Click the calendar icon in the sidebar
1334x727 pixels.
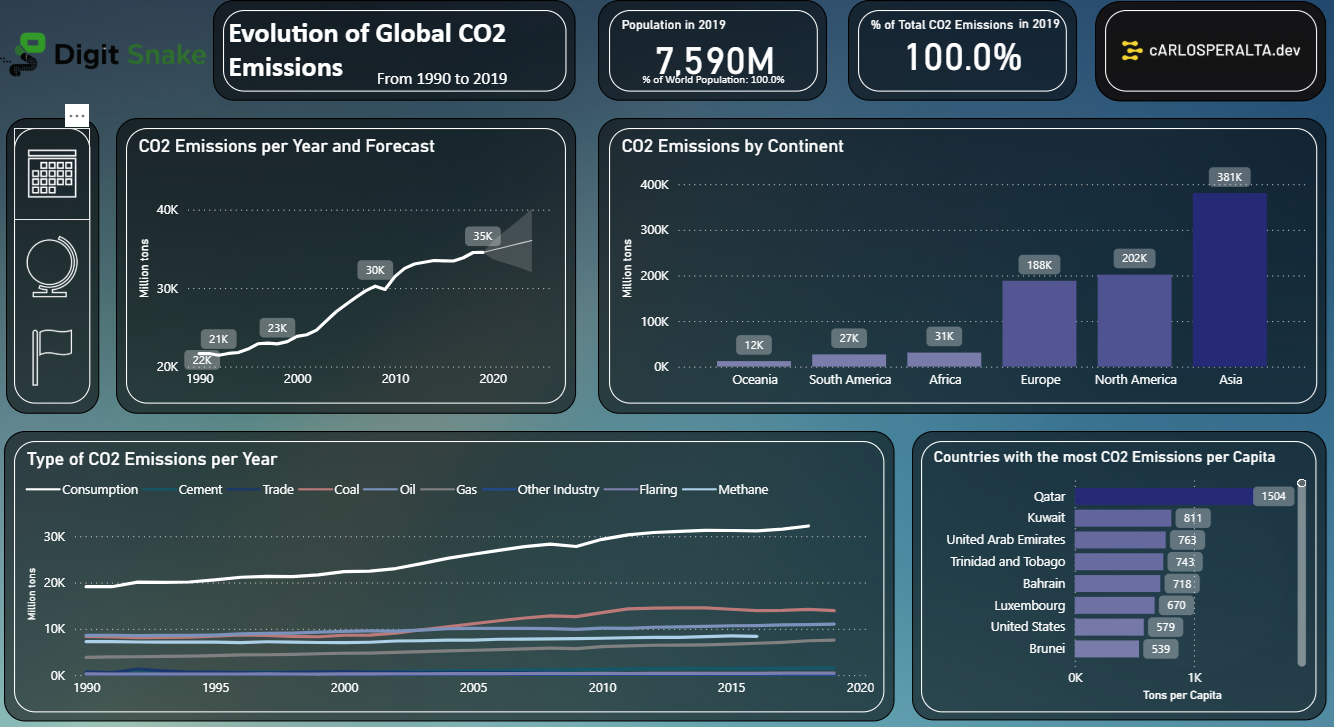point(53,174)
